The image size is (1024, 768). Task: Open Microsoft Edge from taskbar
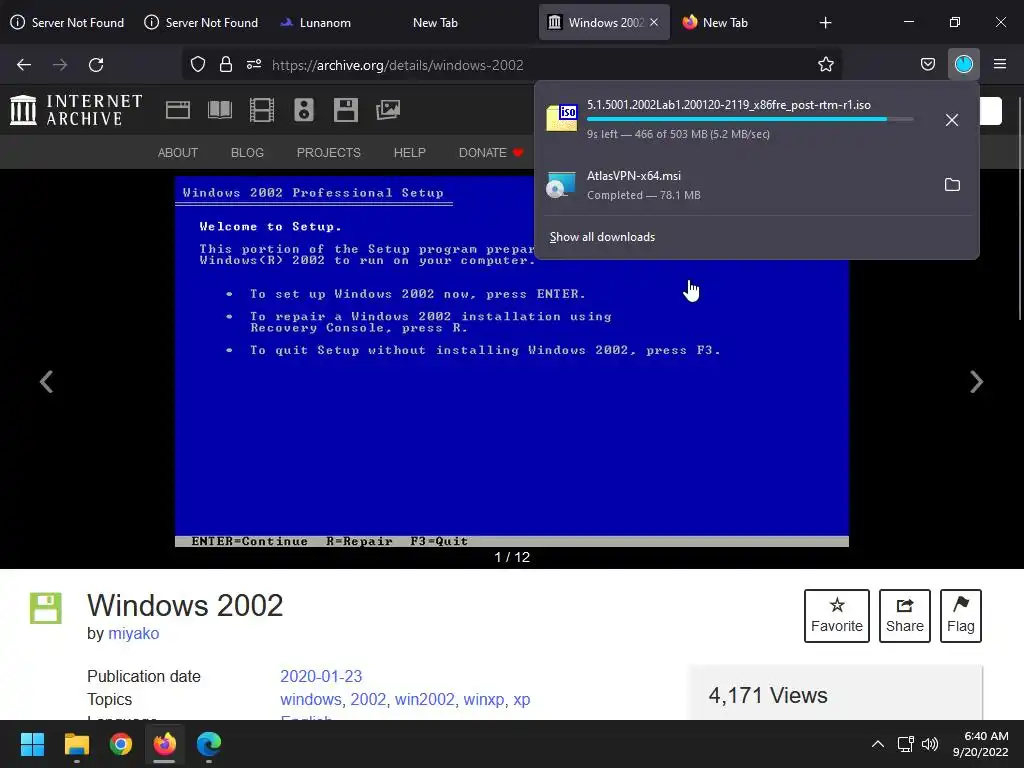point(209,744)
